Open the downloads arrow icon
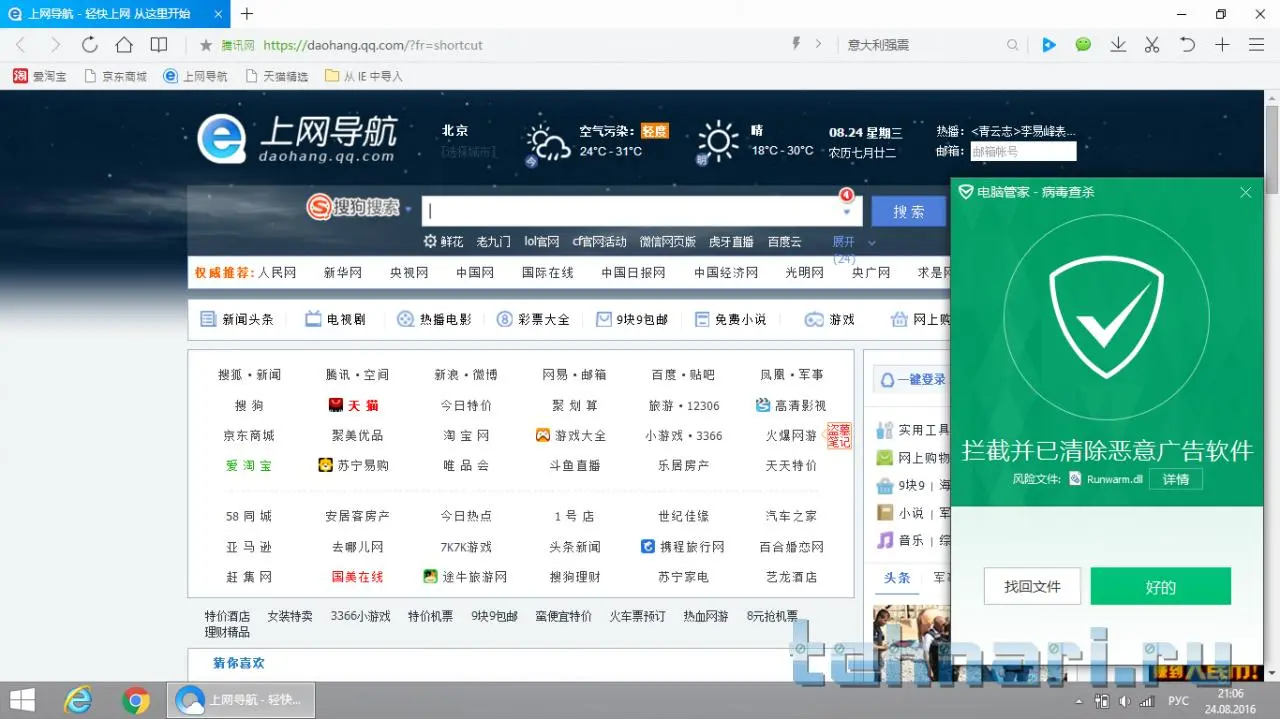 point(1118,45)
